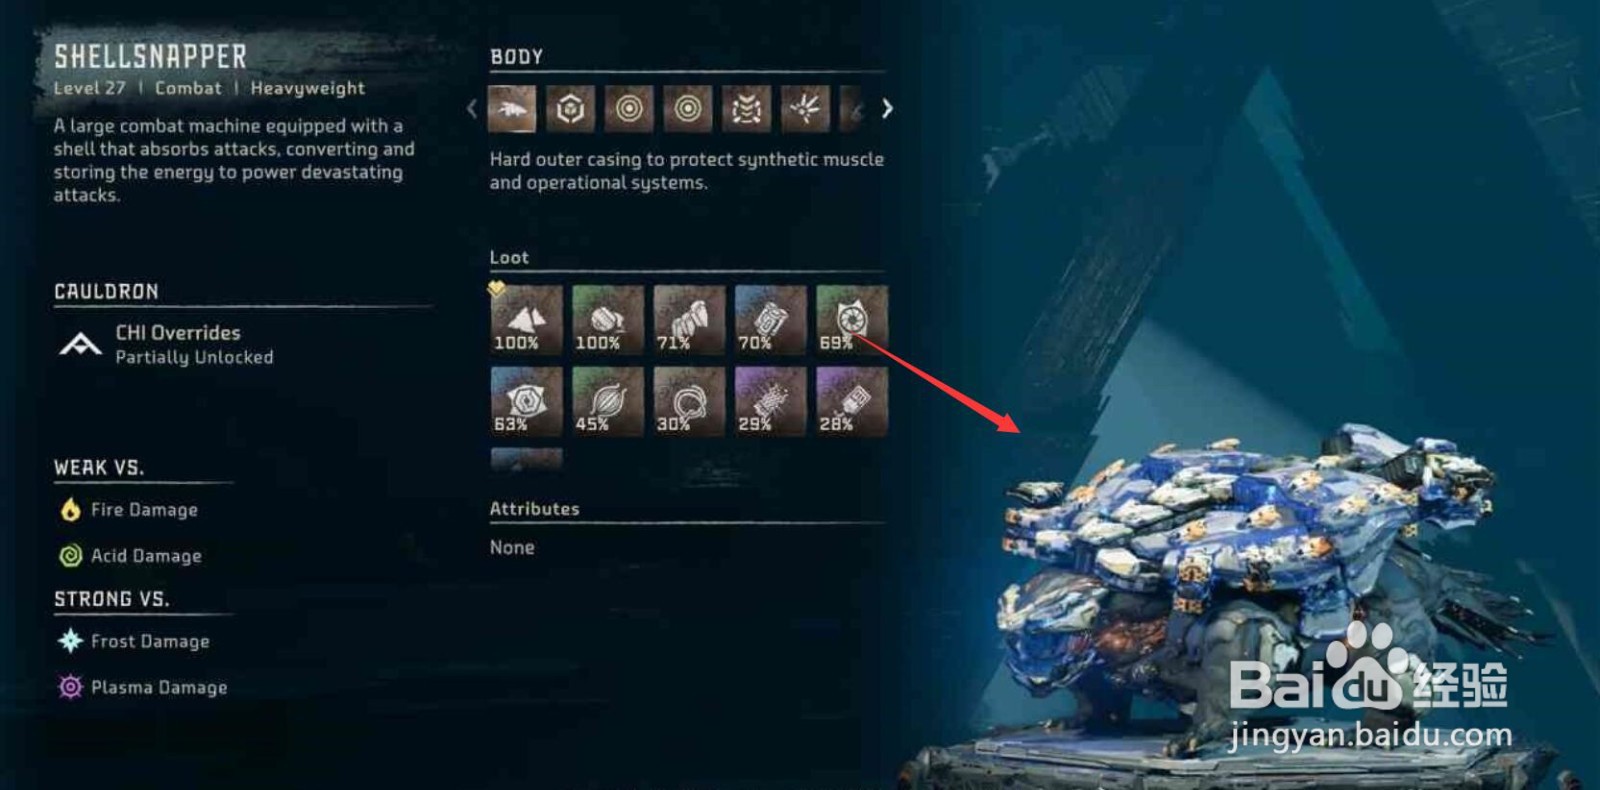
Task: Select the starburst component icon in Body row
Action: pos(805,109)
